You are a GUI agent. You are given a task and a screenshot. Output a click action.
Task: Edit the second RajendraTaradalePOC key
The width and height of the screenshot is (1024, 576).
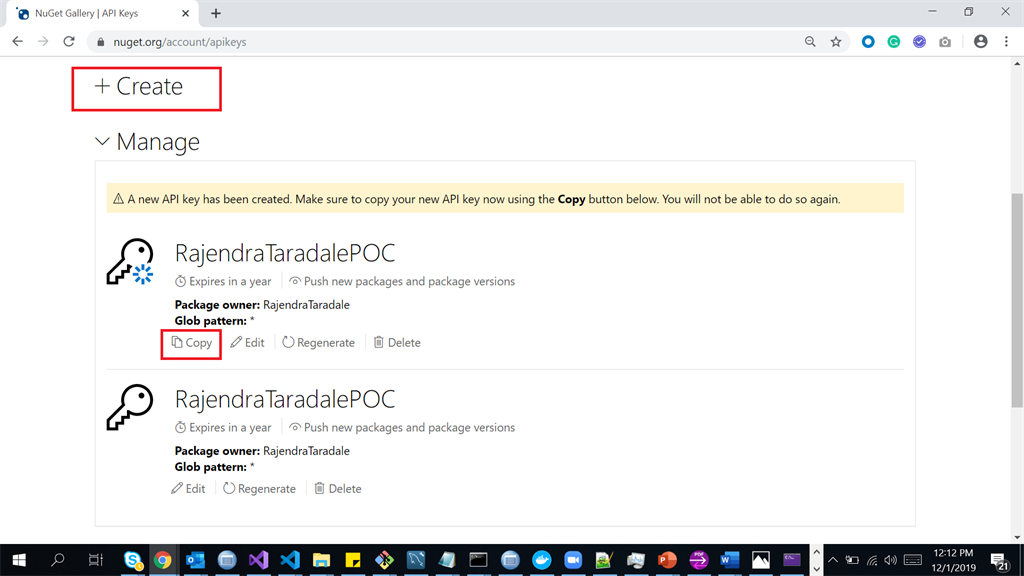pos(188,488)
